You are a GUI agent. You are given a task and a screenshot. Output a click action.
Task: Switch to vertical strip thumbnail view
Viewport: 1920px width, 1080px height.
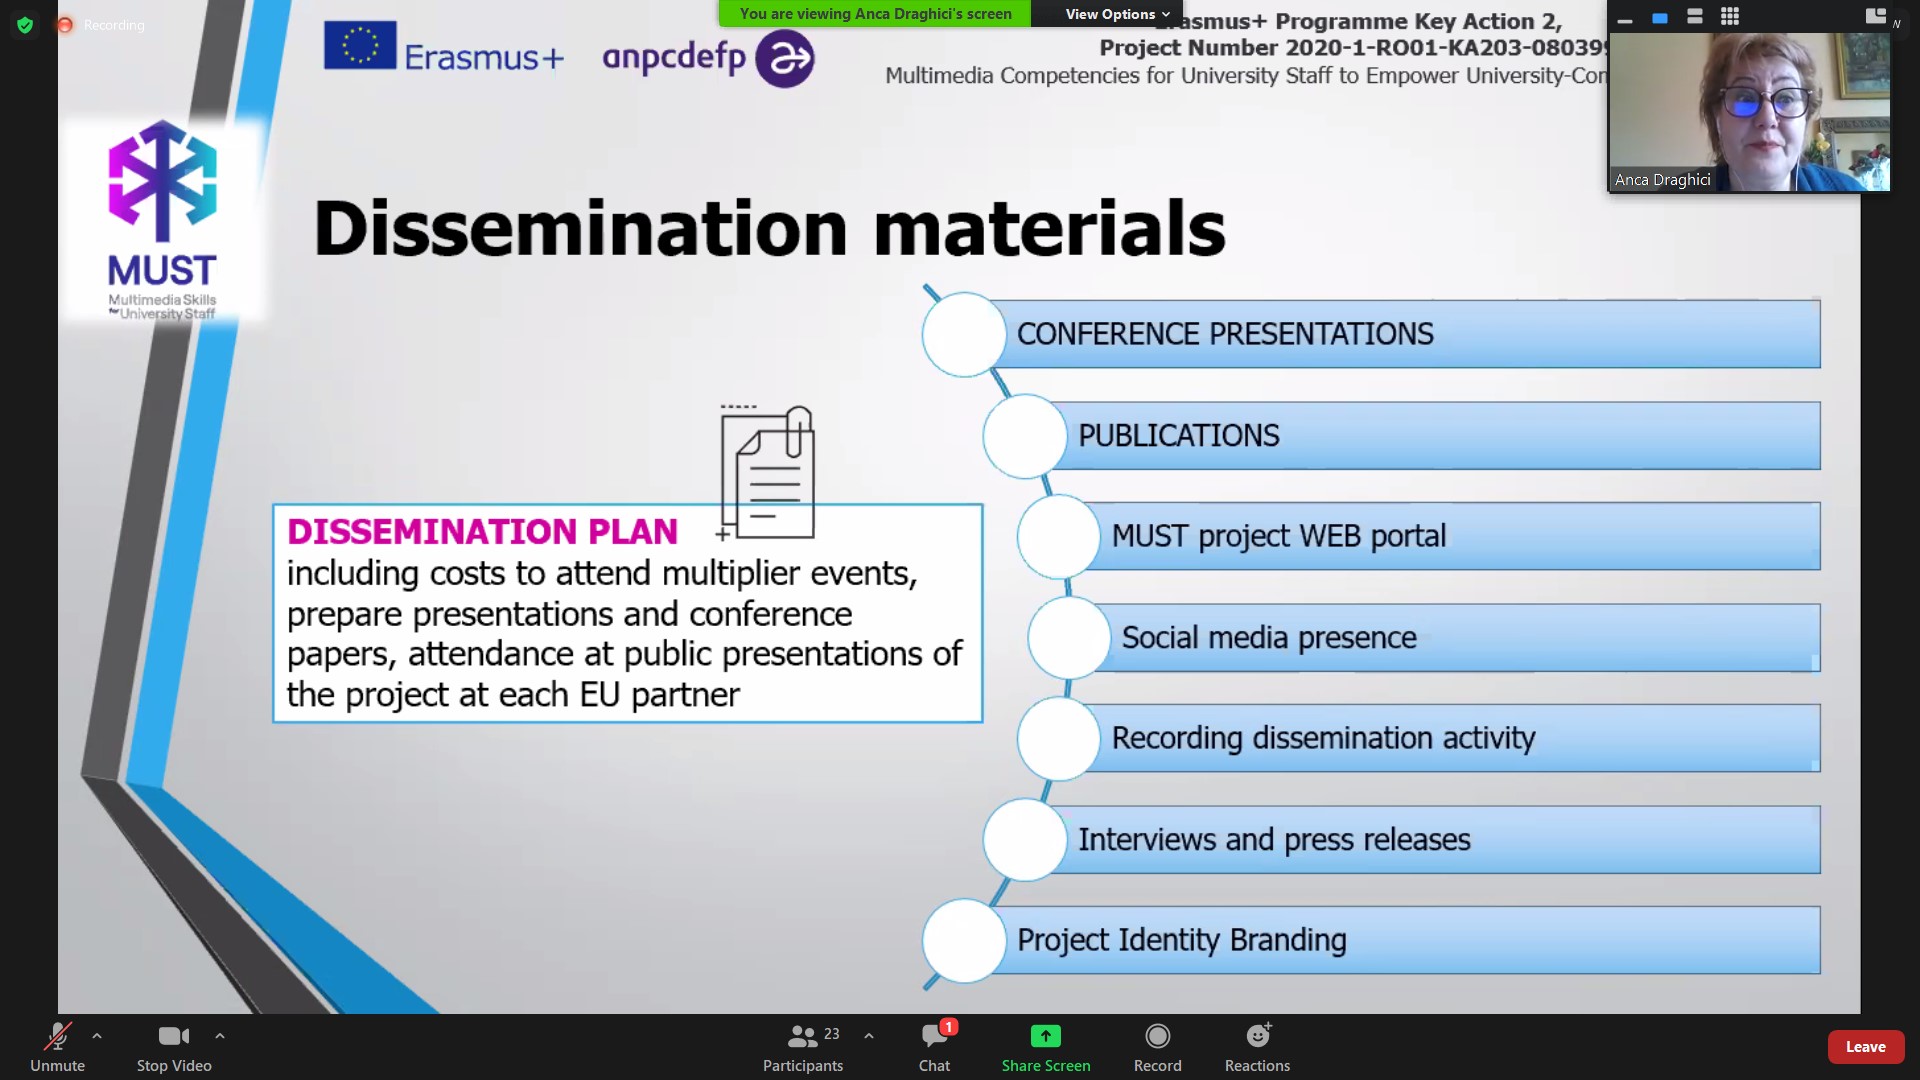(1695, 16)
